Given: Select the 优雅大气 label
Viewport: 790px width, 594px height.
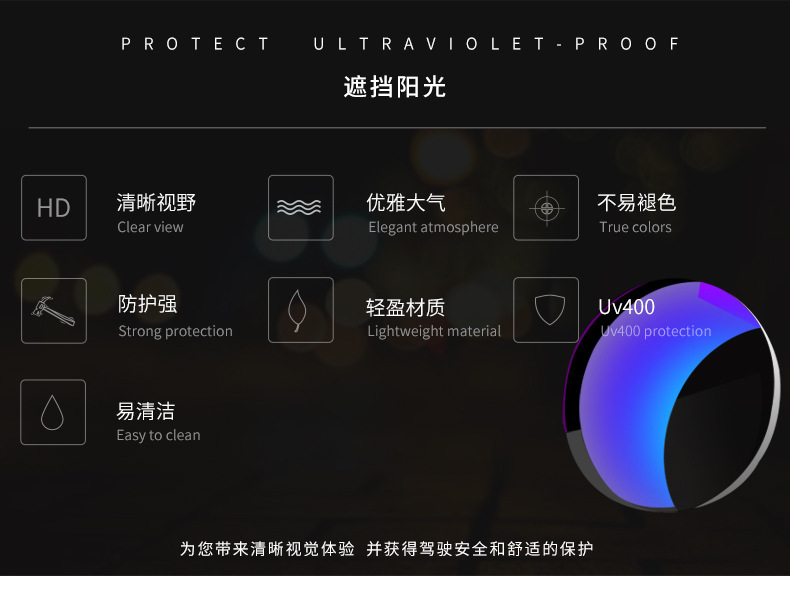Looking at the screenshot, I should click(x=406, y=203).
